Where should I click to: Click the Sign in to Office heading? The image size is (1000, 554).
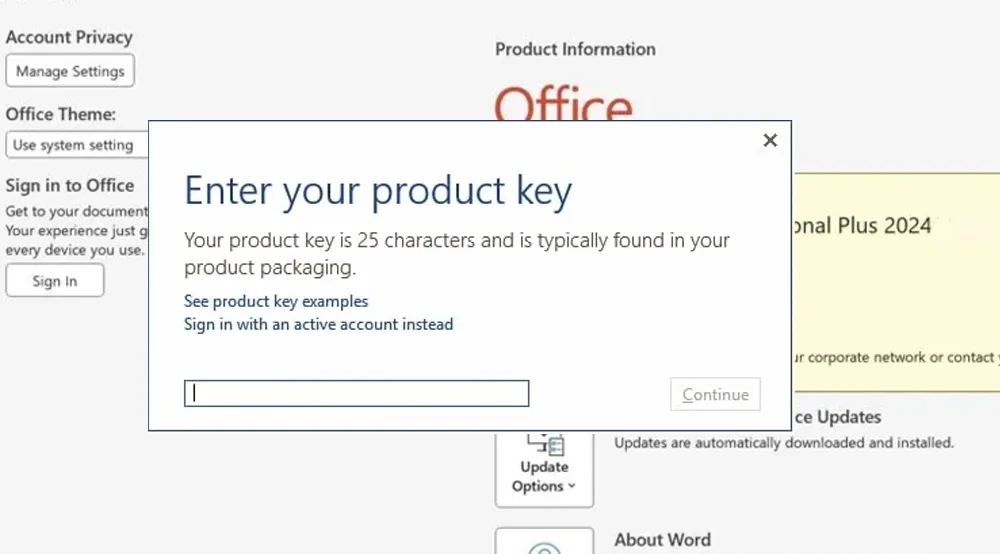tap(70, 185)
